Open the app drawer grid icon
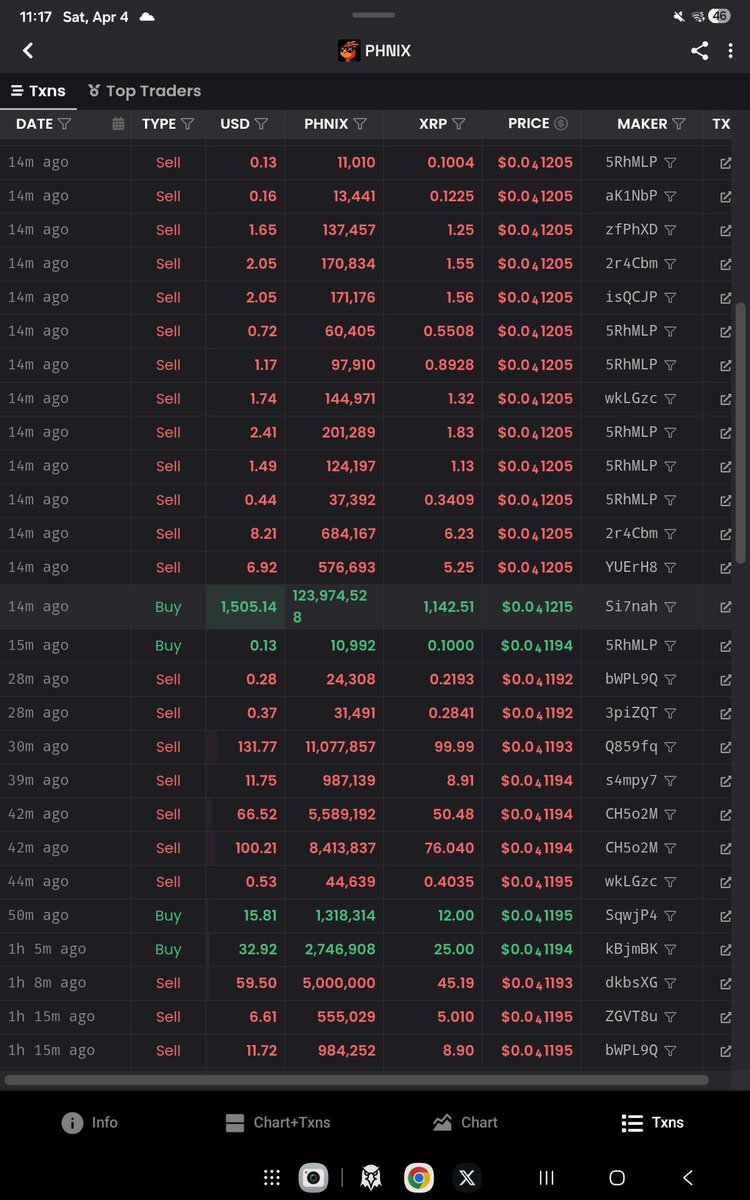The width and height of the screenshot is (750, 1200). pos(271,1177)
